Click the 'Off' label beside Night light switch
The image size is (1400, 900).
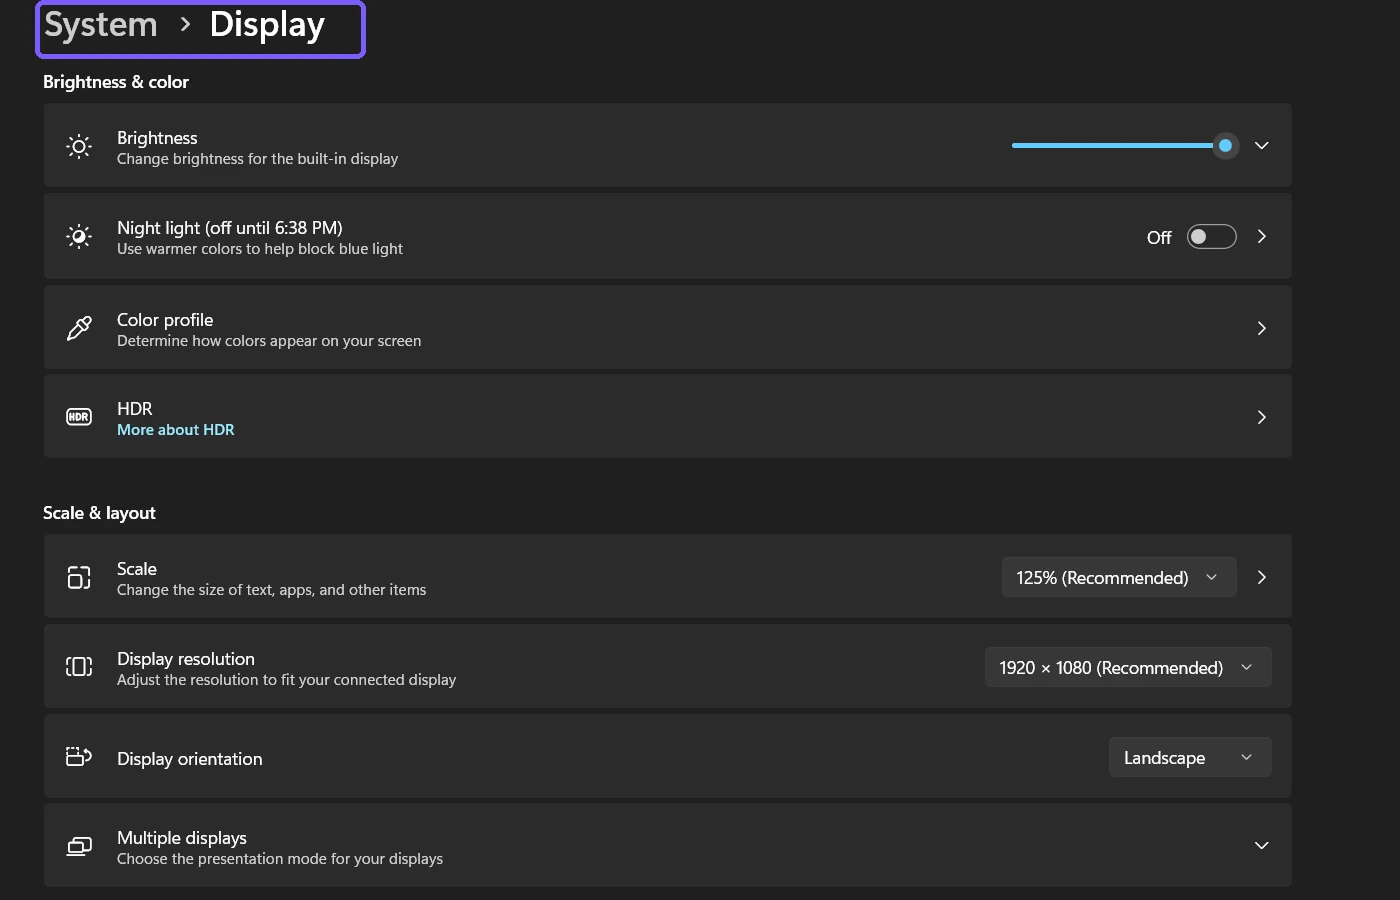tap(1159, 238)
